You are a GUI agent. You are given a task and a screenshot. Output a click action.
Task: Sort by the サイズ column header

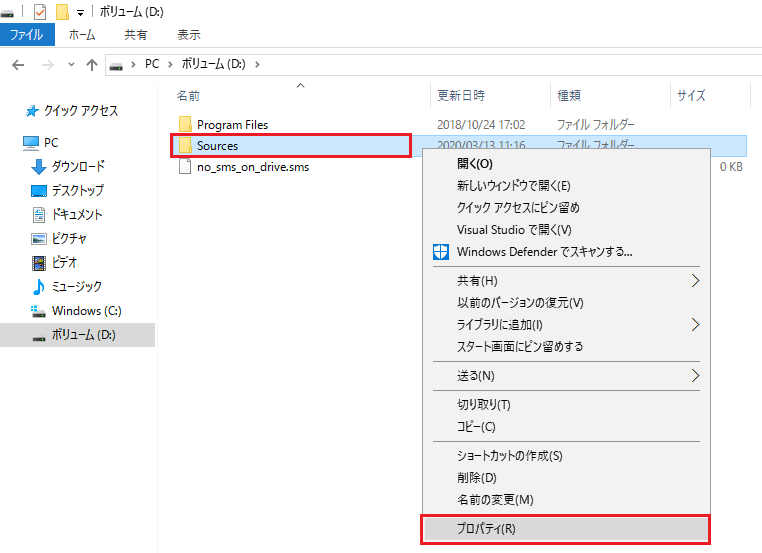pyautogui.click(x=691, y=95)
